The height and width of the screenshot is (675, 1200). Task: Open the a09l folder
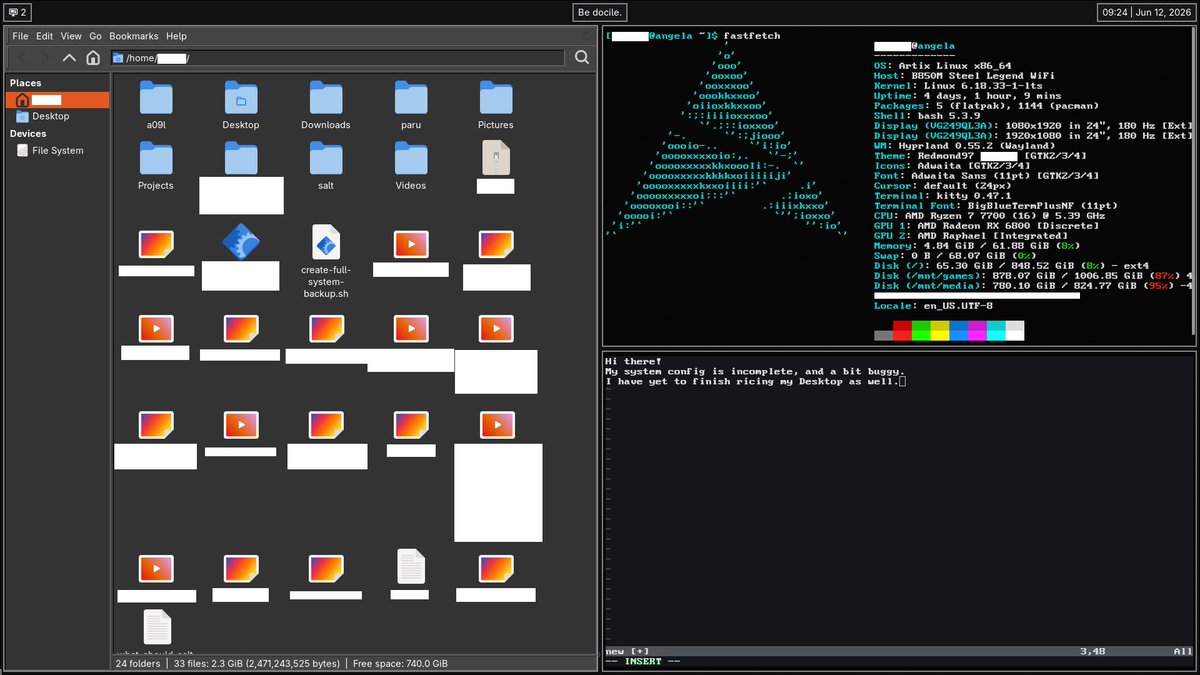click(x=155, y=106)
